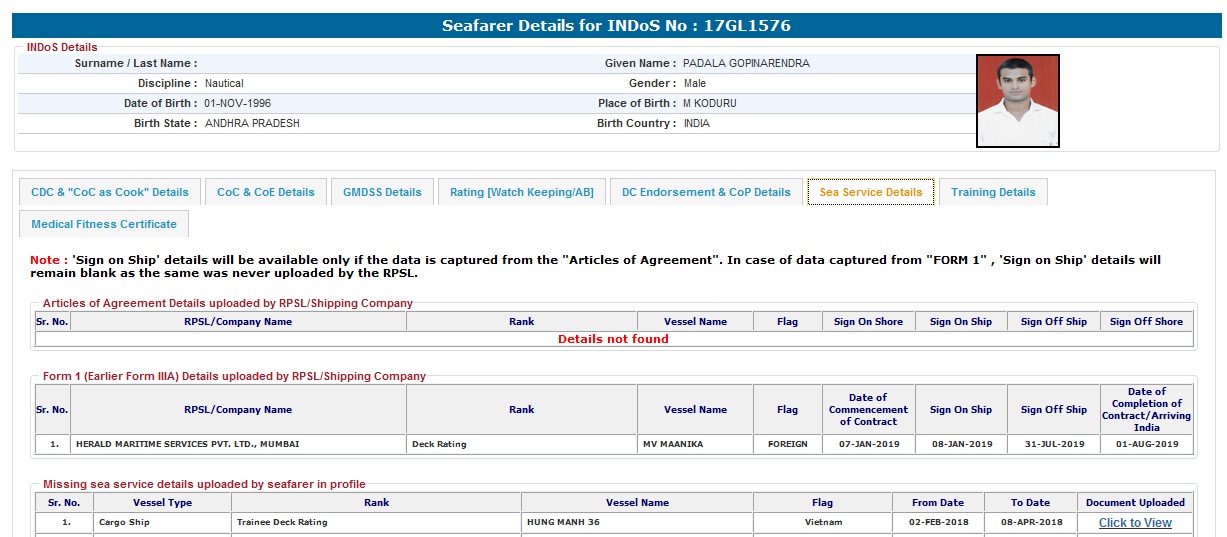The width and height of the screenshot is (1227, 537).
Task: Click the date of birth value 01-NOV-1996
Action: 237,103
